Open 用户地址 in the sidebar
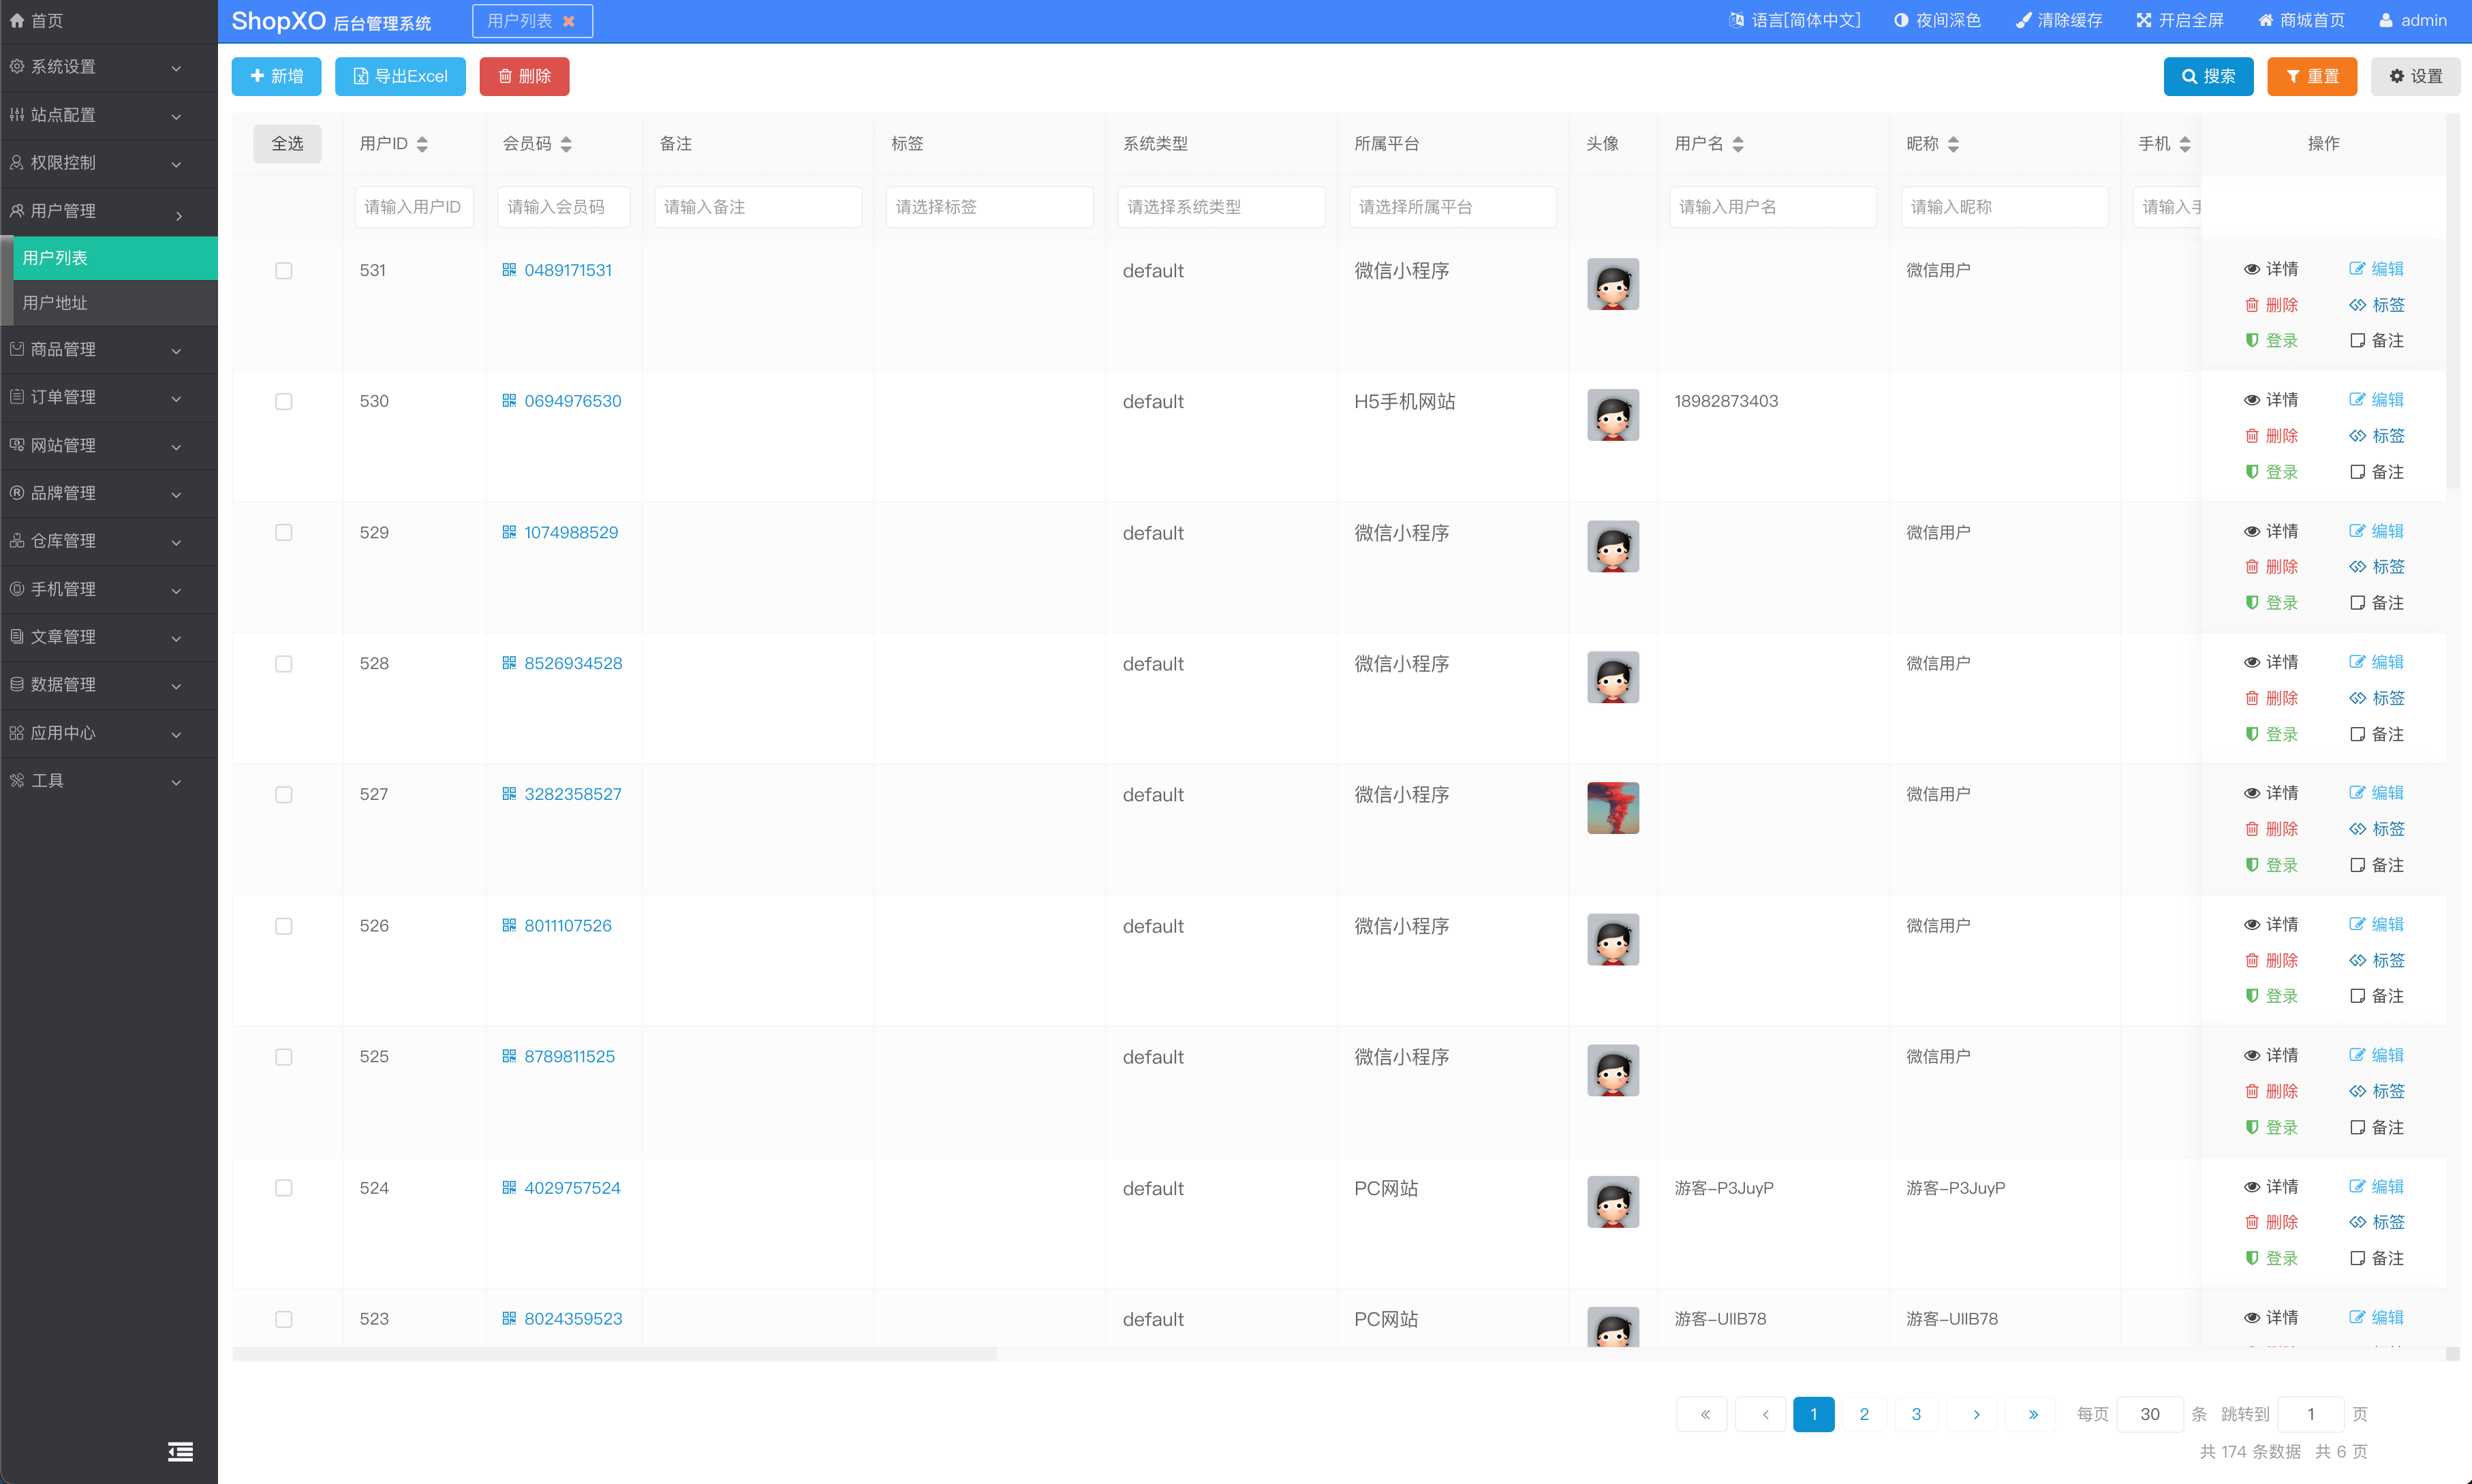Image resolution: width=2472 pixels, height=1484 pixels. (x=55, y=303)
